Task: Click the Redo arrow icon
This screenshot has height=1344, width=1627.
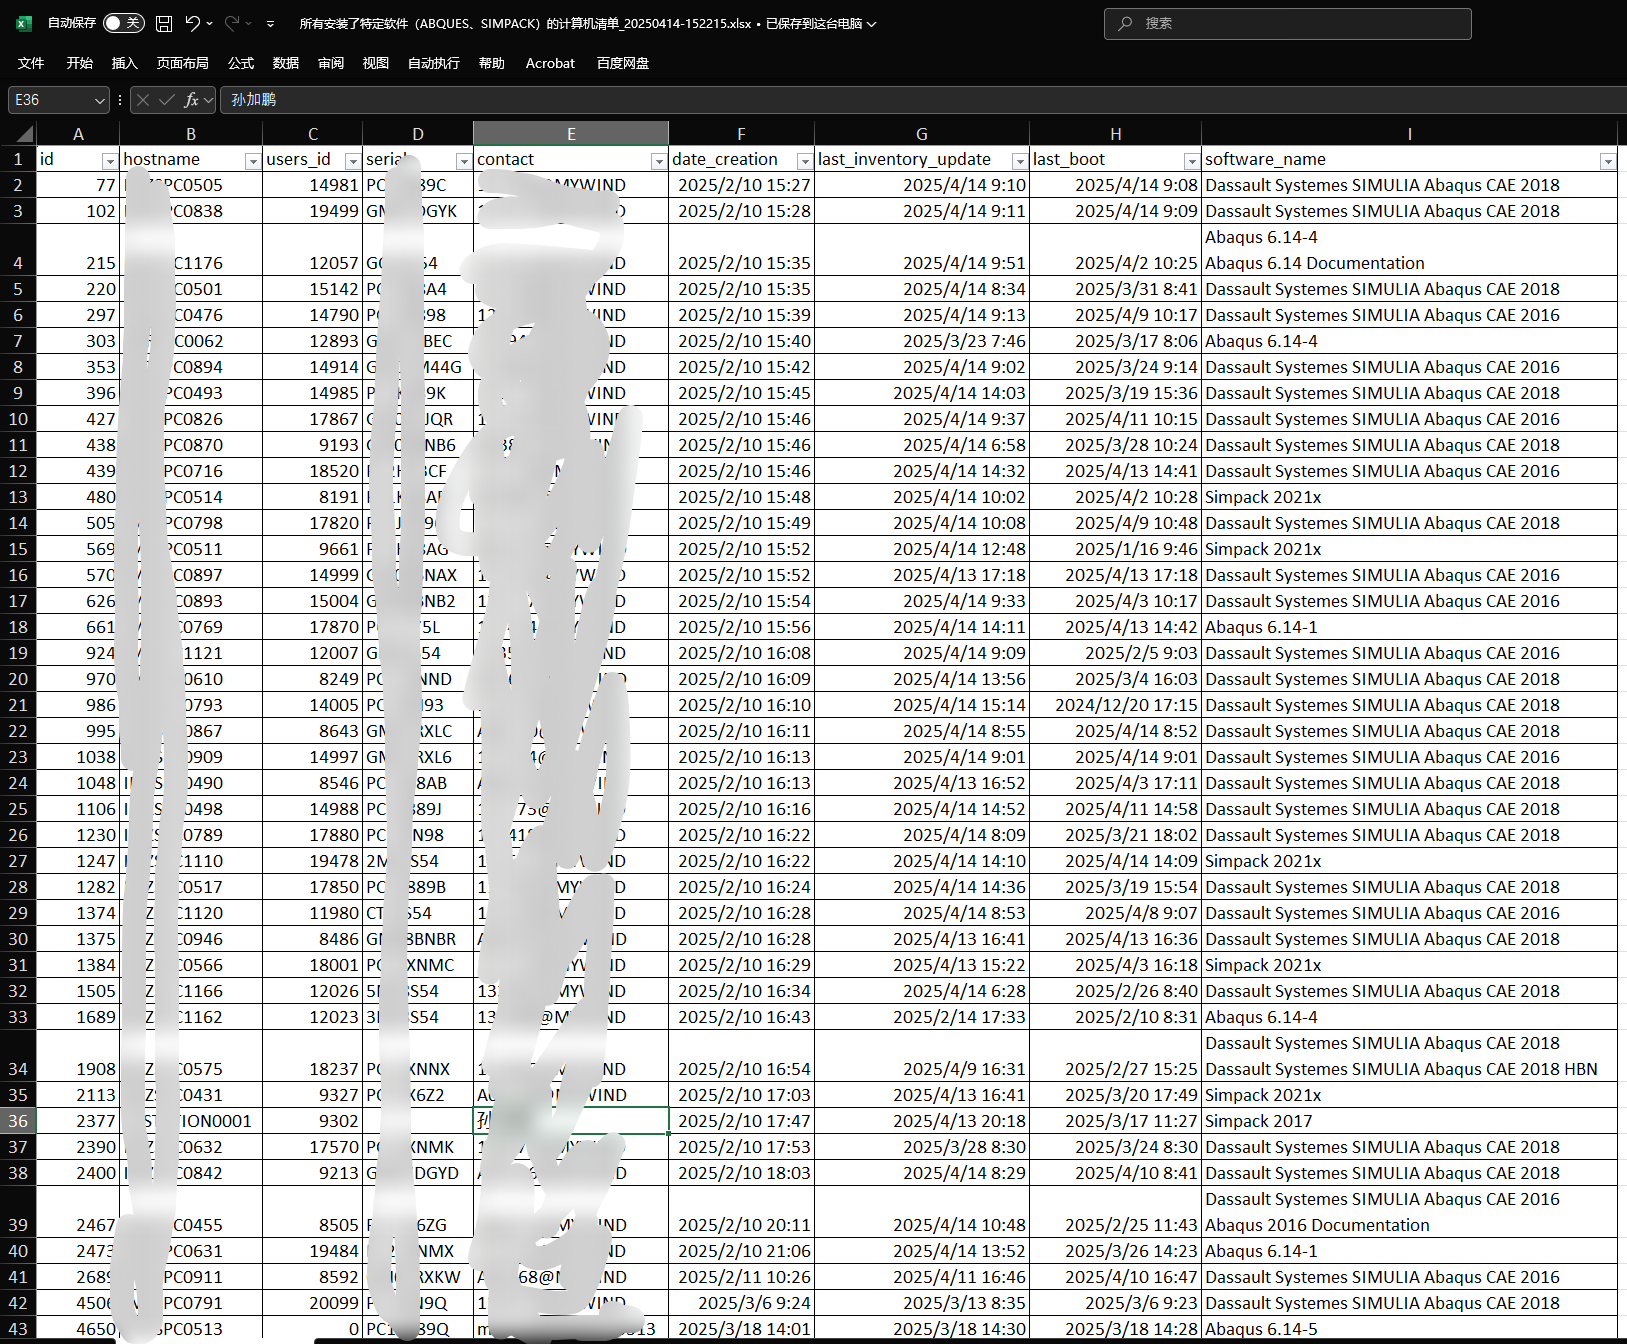Action: 232,23
